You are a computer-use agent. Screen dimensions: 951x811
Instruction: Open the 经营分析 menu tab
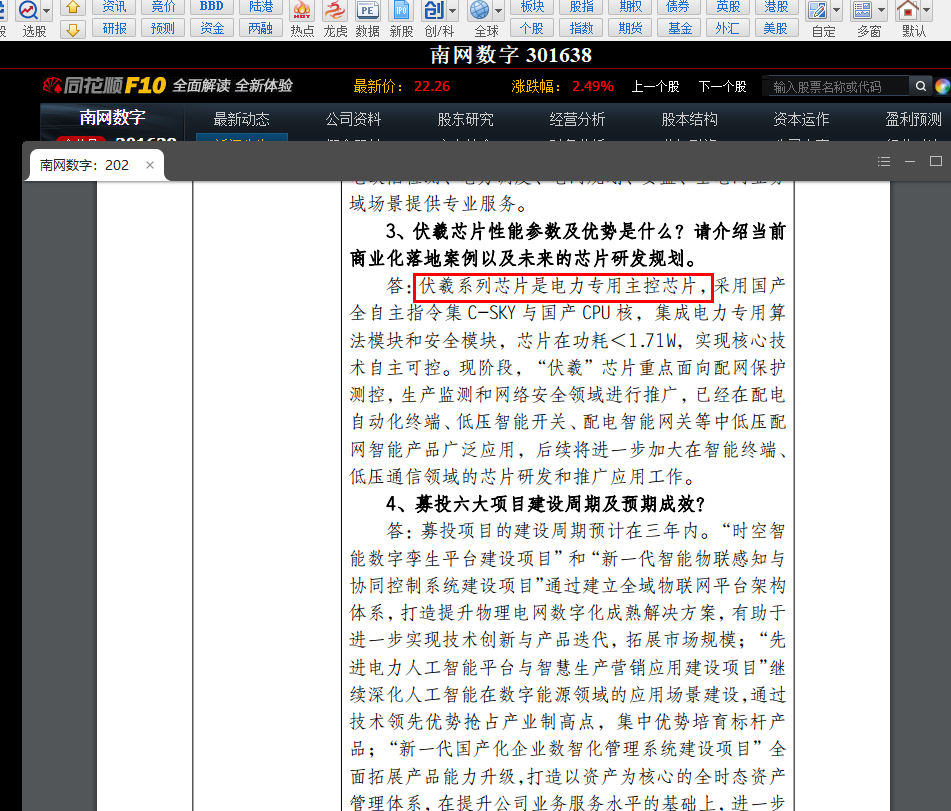point(577,119)
